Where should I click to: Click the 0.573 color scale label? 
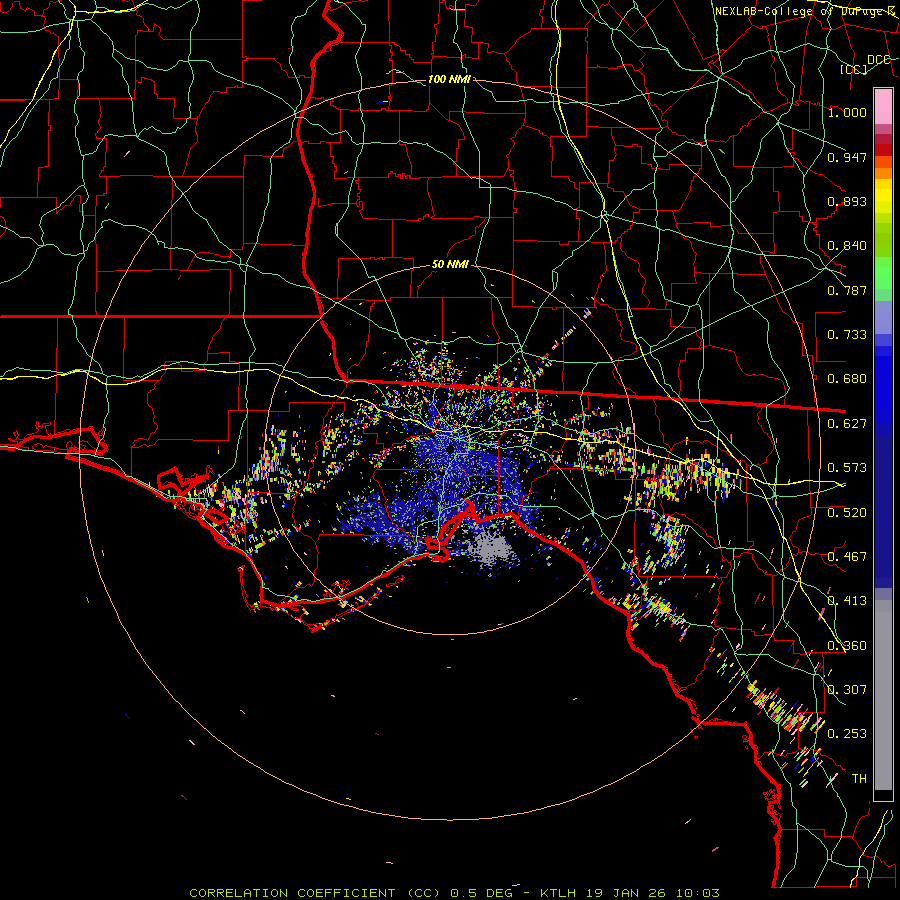[847, 468]
